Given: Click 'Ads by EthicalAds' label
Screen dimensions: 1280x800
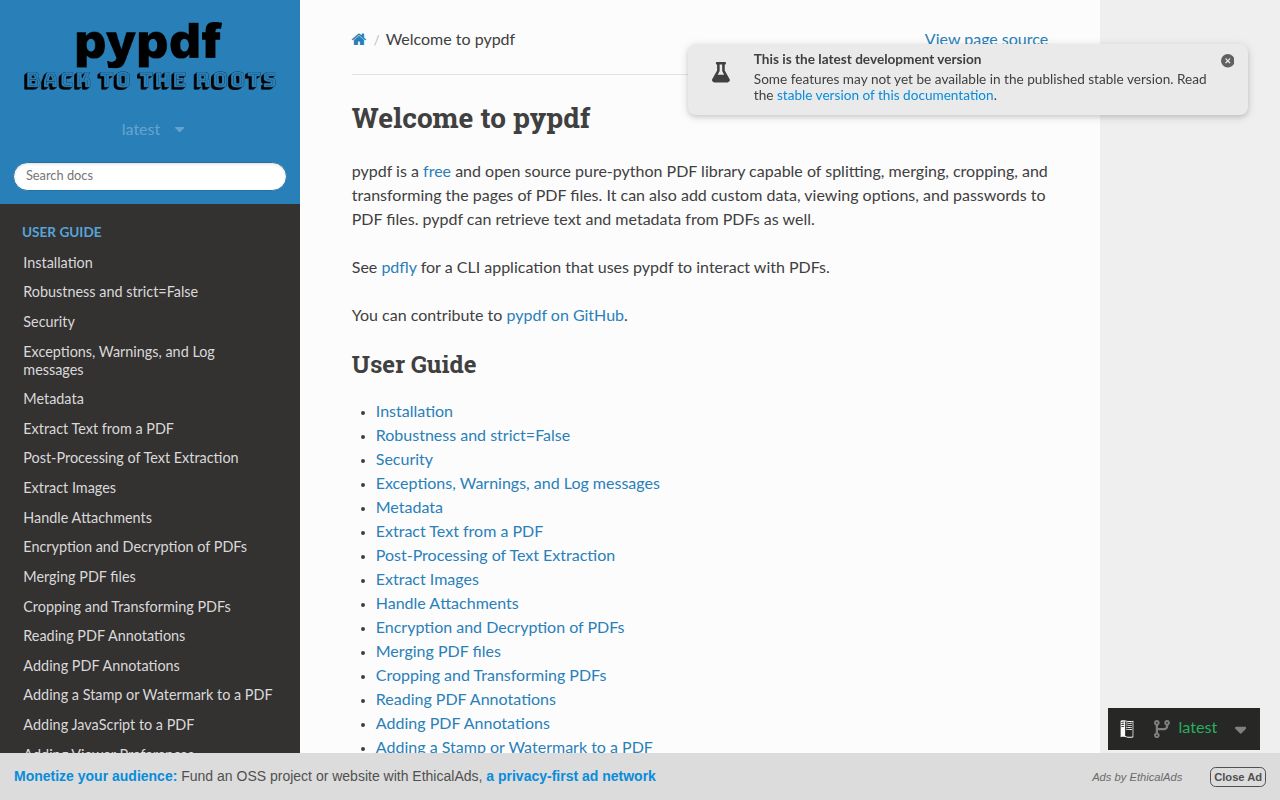Looking at the screenshot, I should pyautogui.click(x=1137, y=777).
